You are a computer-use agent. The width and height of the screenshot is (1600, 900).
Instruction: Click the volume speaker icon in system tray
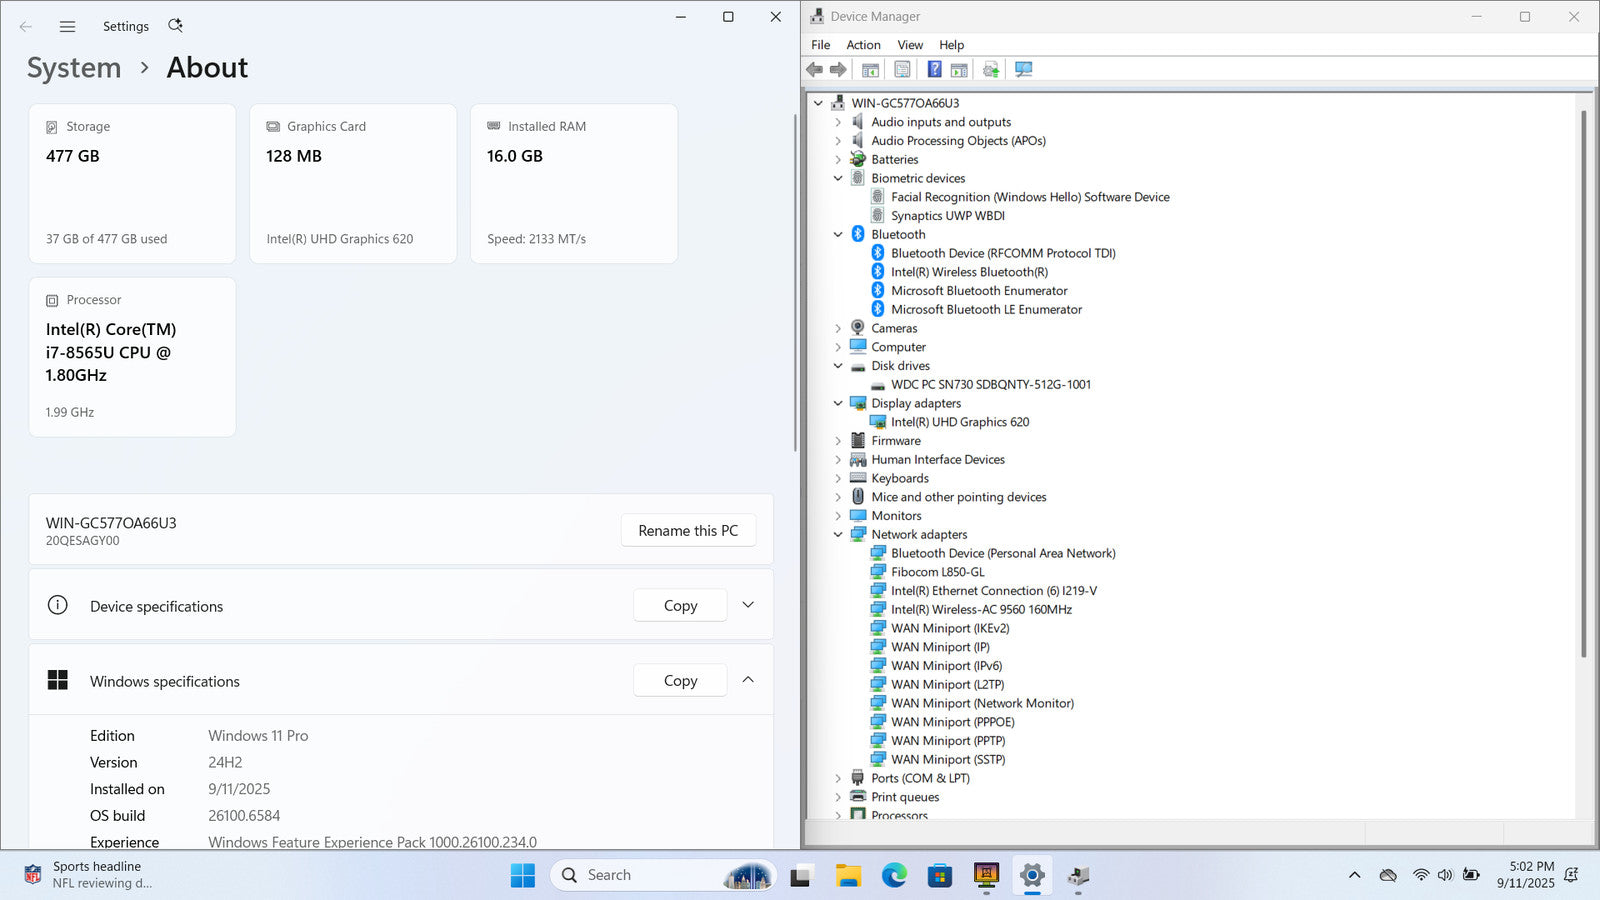click(x=1445, y=875)
